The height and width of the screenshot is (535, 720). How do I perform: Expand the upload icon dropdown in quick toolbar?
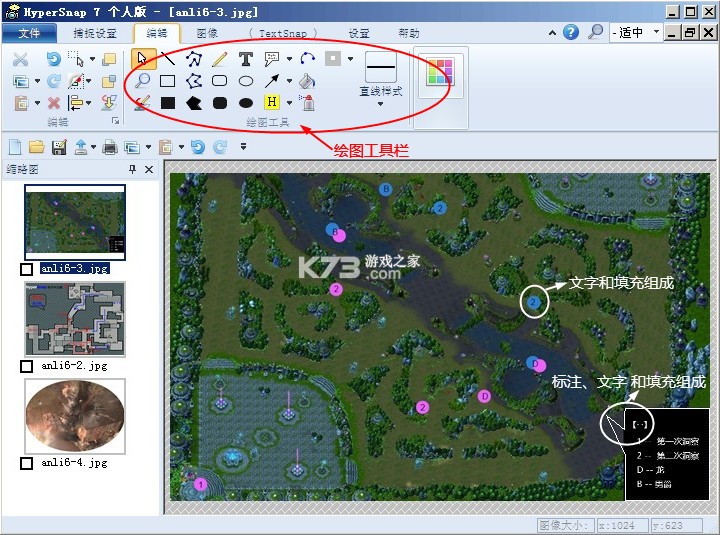(94, 147)
